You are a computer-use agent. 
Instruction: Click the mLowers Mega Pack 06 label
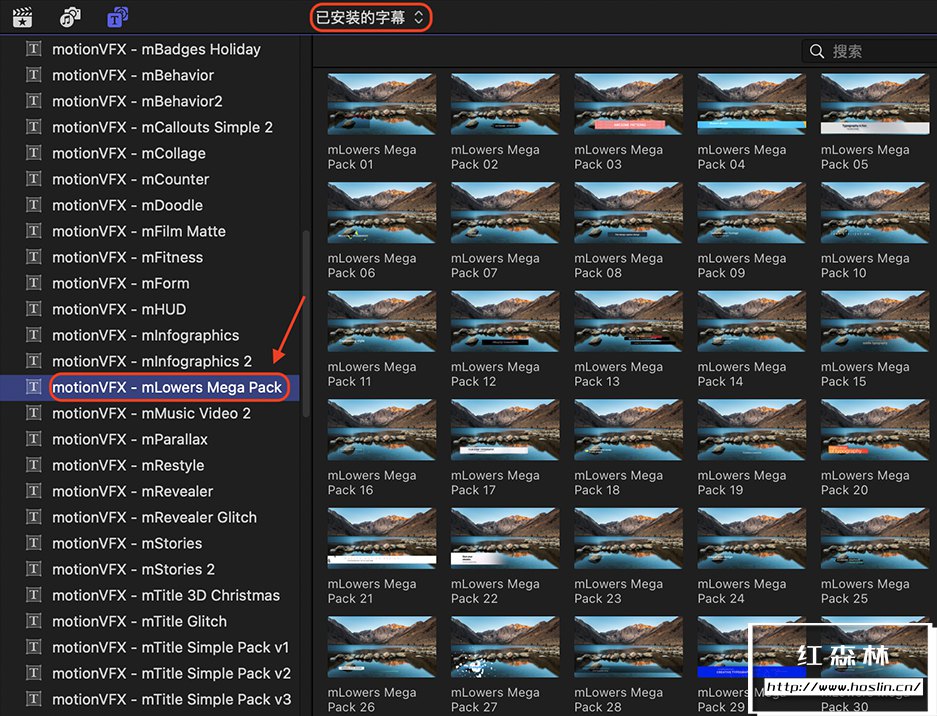click(x=372, y=265)
